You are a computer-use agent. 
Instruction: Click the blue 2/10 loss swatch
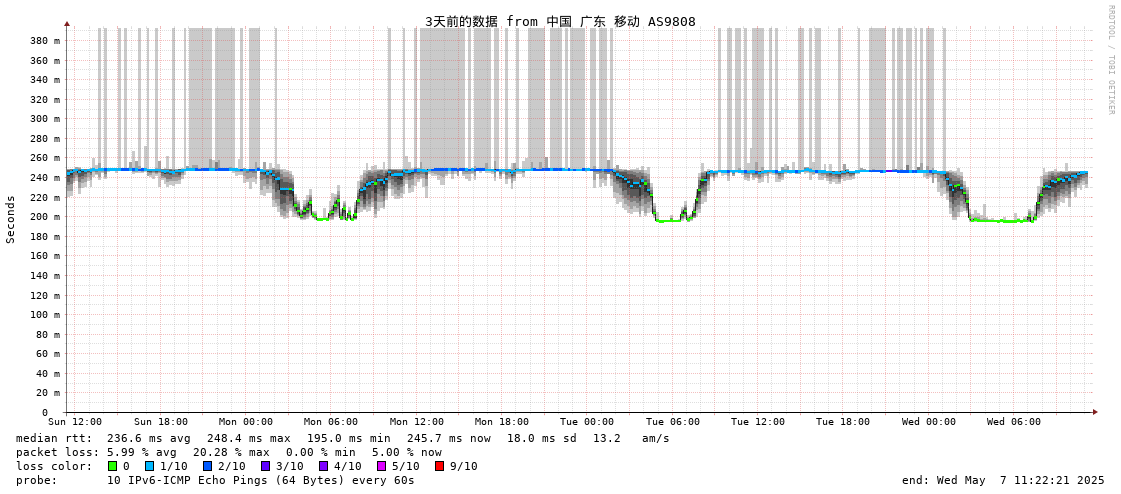click(207, 466)
